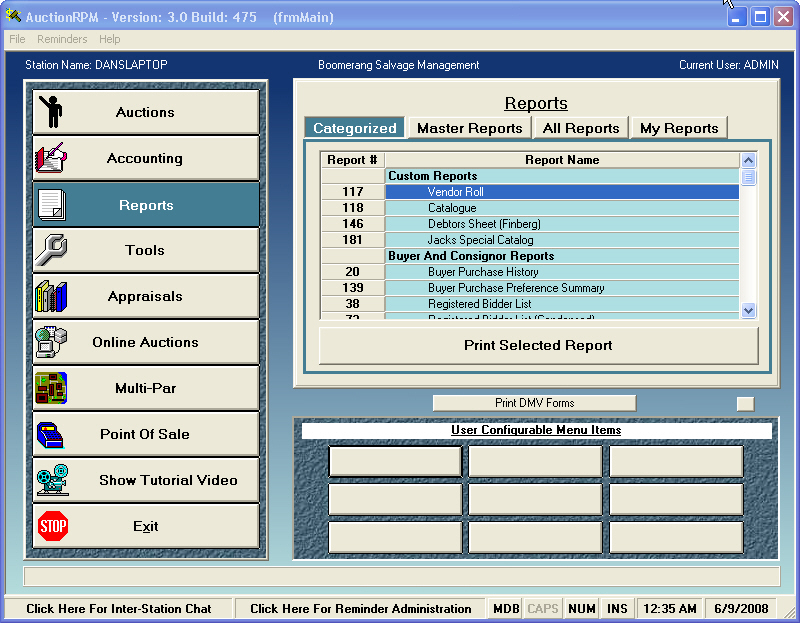
Task: Click the report list scroll down arrow
Action: 748,310
